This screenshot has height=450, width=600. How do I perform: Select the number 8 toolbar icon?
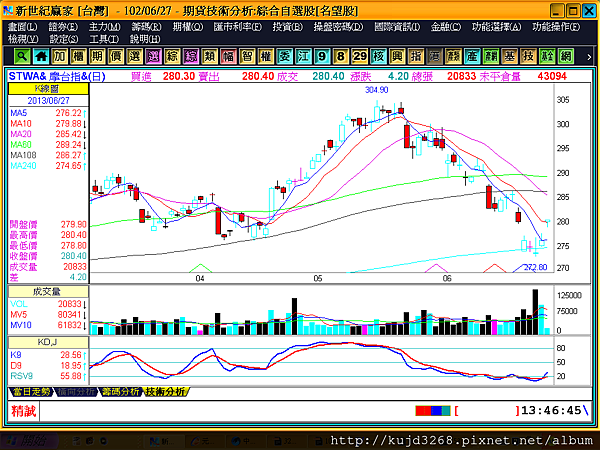(x=341, y=57)
